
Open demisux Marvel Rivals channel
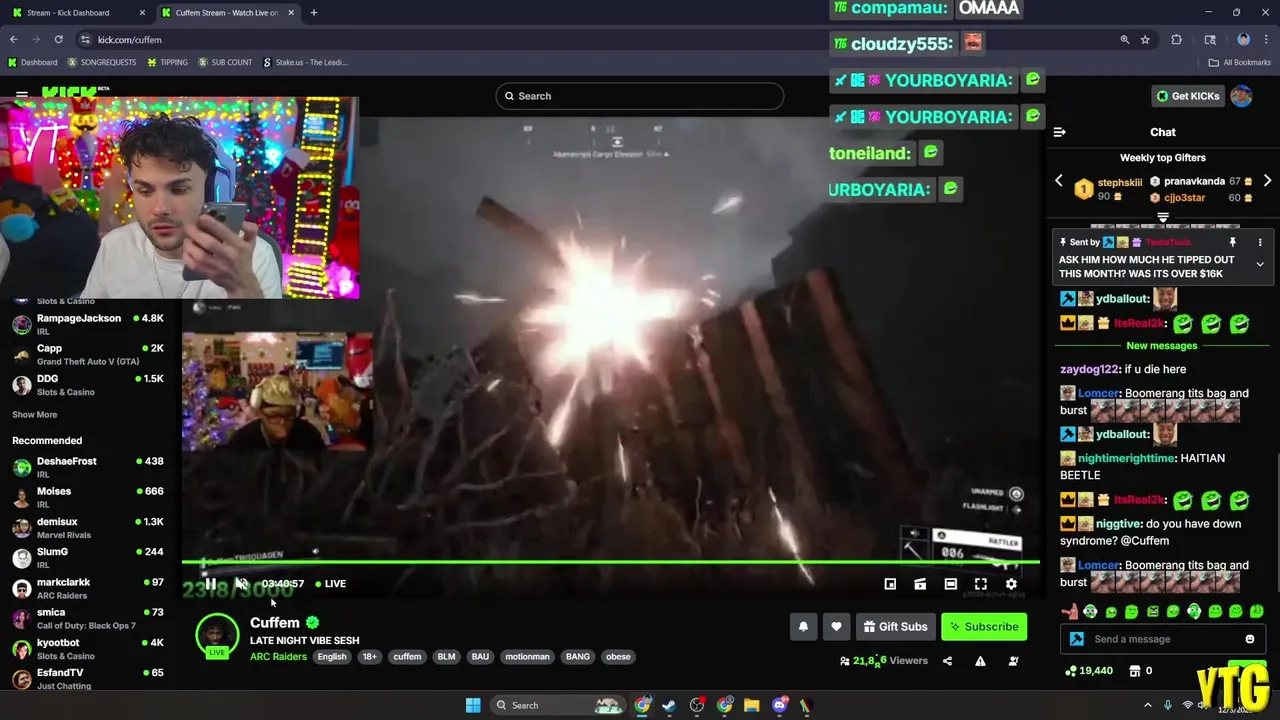(86, 528)
